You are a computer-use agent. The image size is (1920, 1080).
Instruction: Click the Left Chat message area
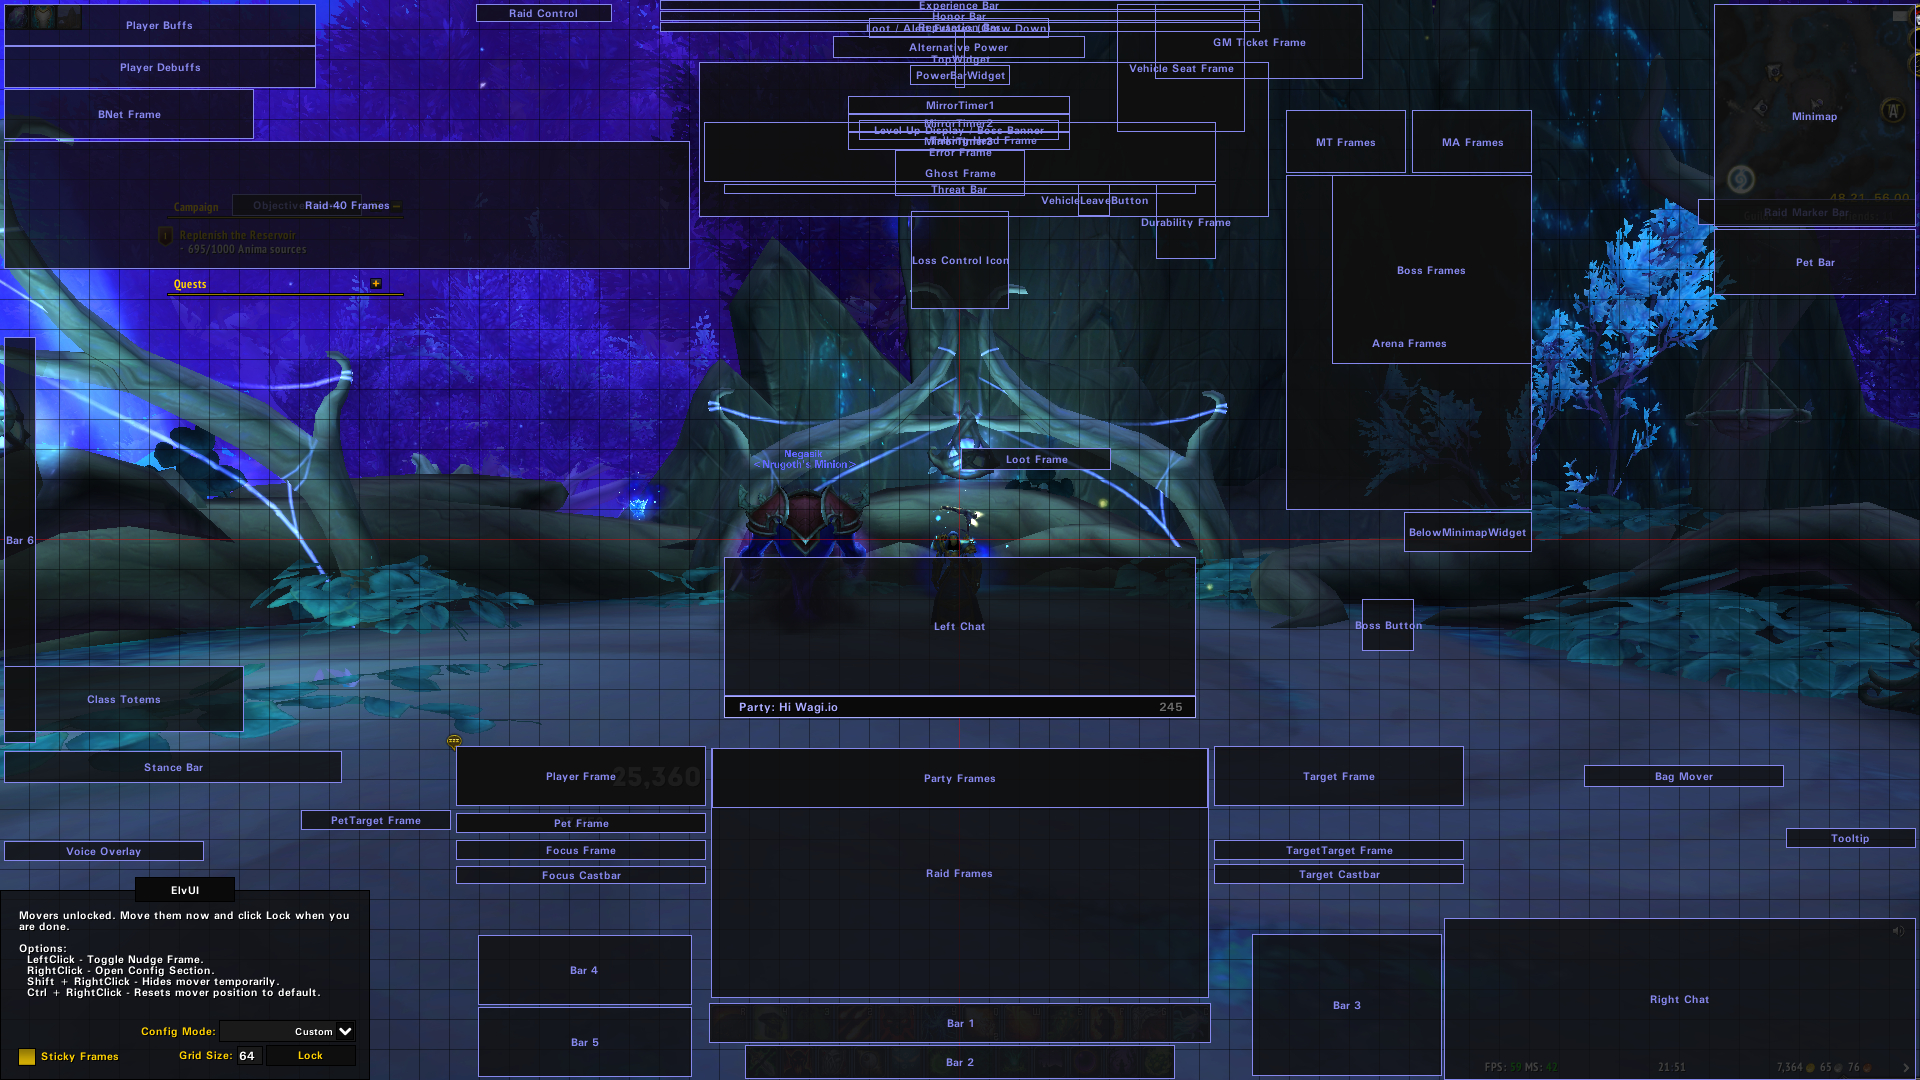click(x=960, y=626)
